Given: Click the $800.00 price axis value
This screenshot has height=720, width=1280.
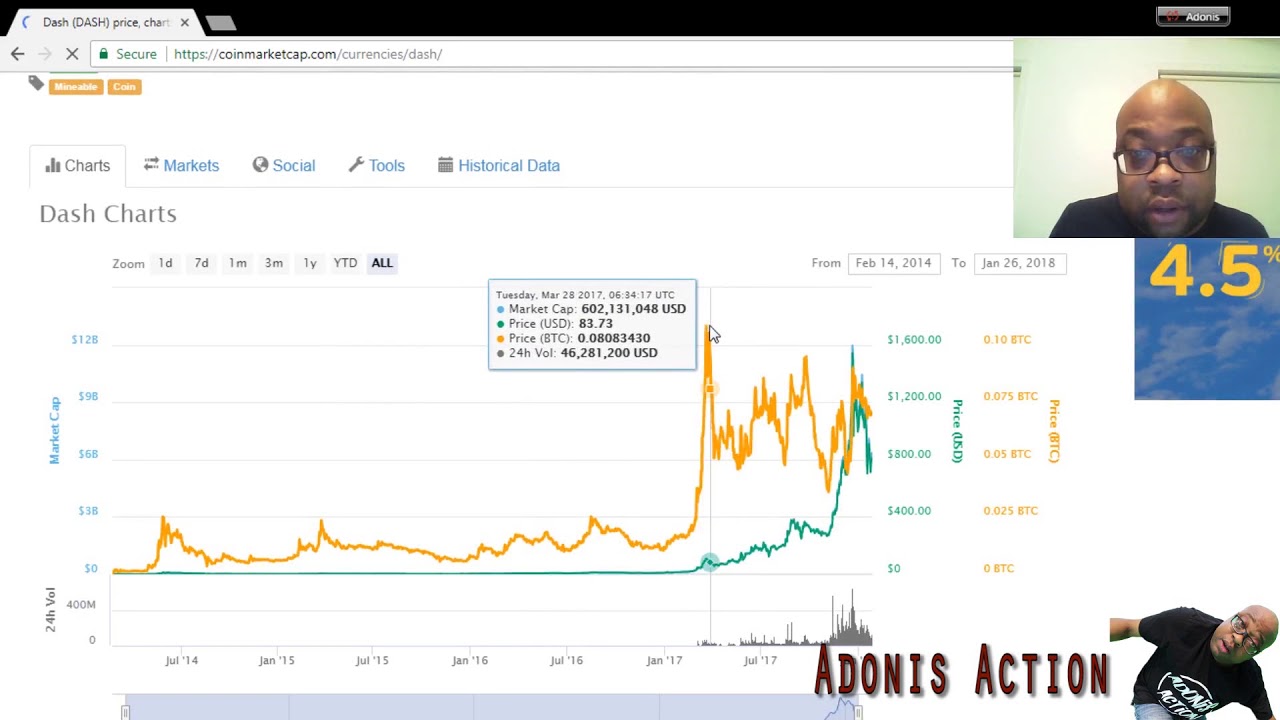Looking at the screenshot, I should pyautogui.click(x=909, y=454).
